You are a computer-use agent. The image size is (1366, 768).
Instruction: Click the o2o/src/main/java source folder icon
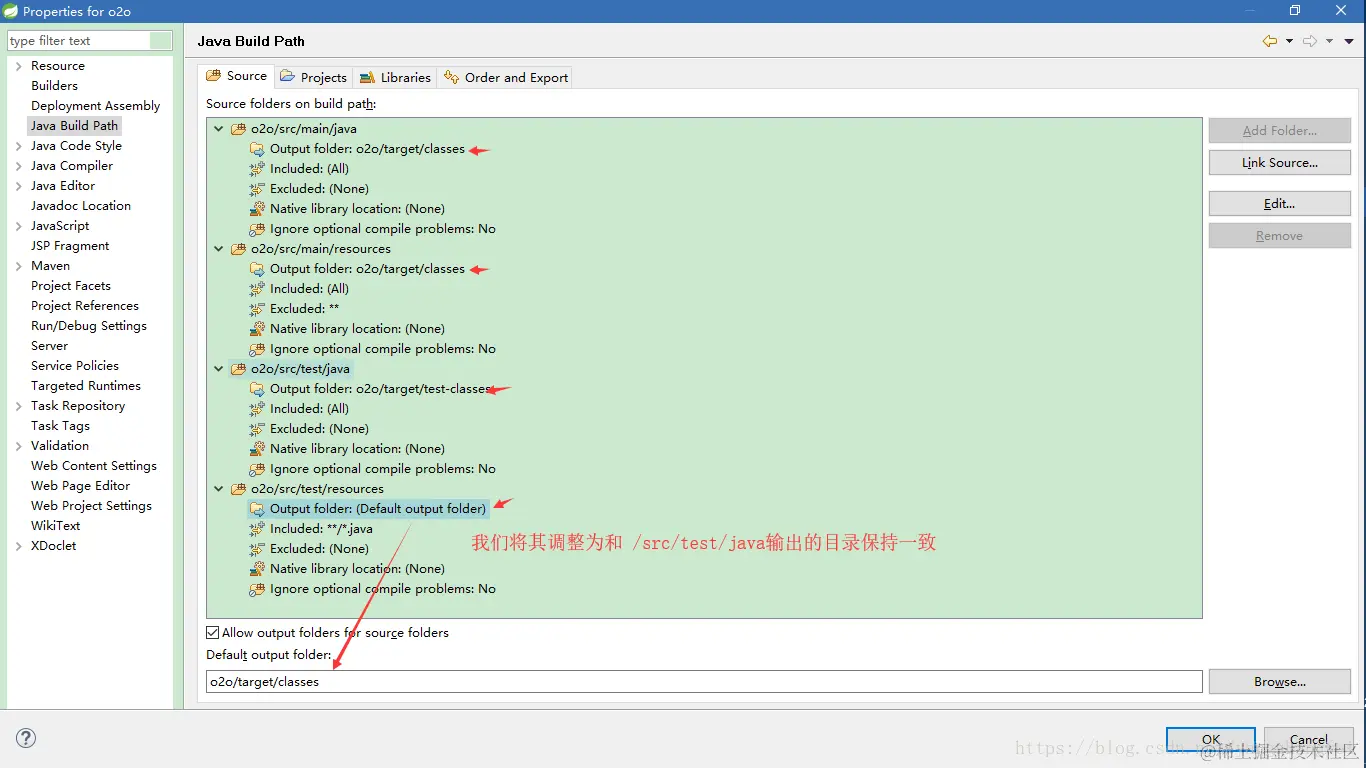coord(238,129)
